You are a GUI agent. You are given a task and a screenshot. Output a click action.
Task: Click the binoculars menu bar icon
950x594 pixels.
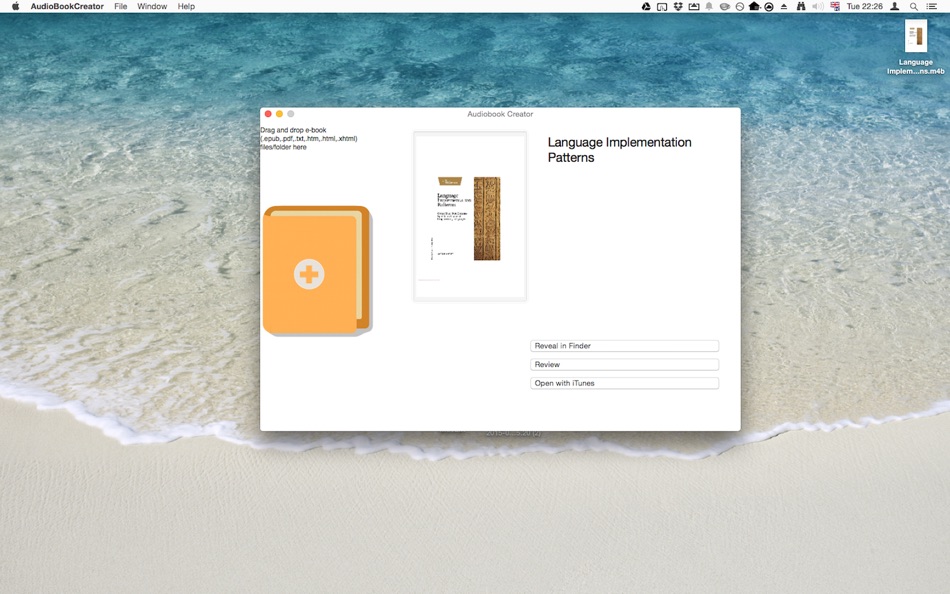click(x=800, y=6)
